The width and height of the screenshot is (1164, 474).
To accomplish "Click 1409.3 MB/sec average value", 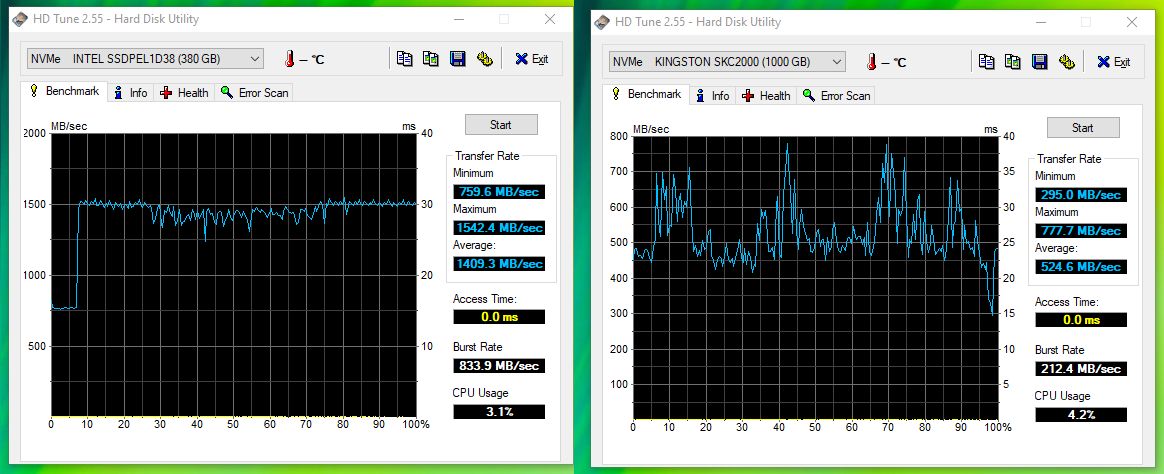I will pos(499,263).
